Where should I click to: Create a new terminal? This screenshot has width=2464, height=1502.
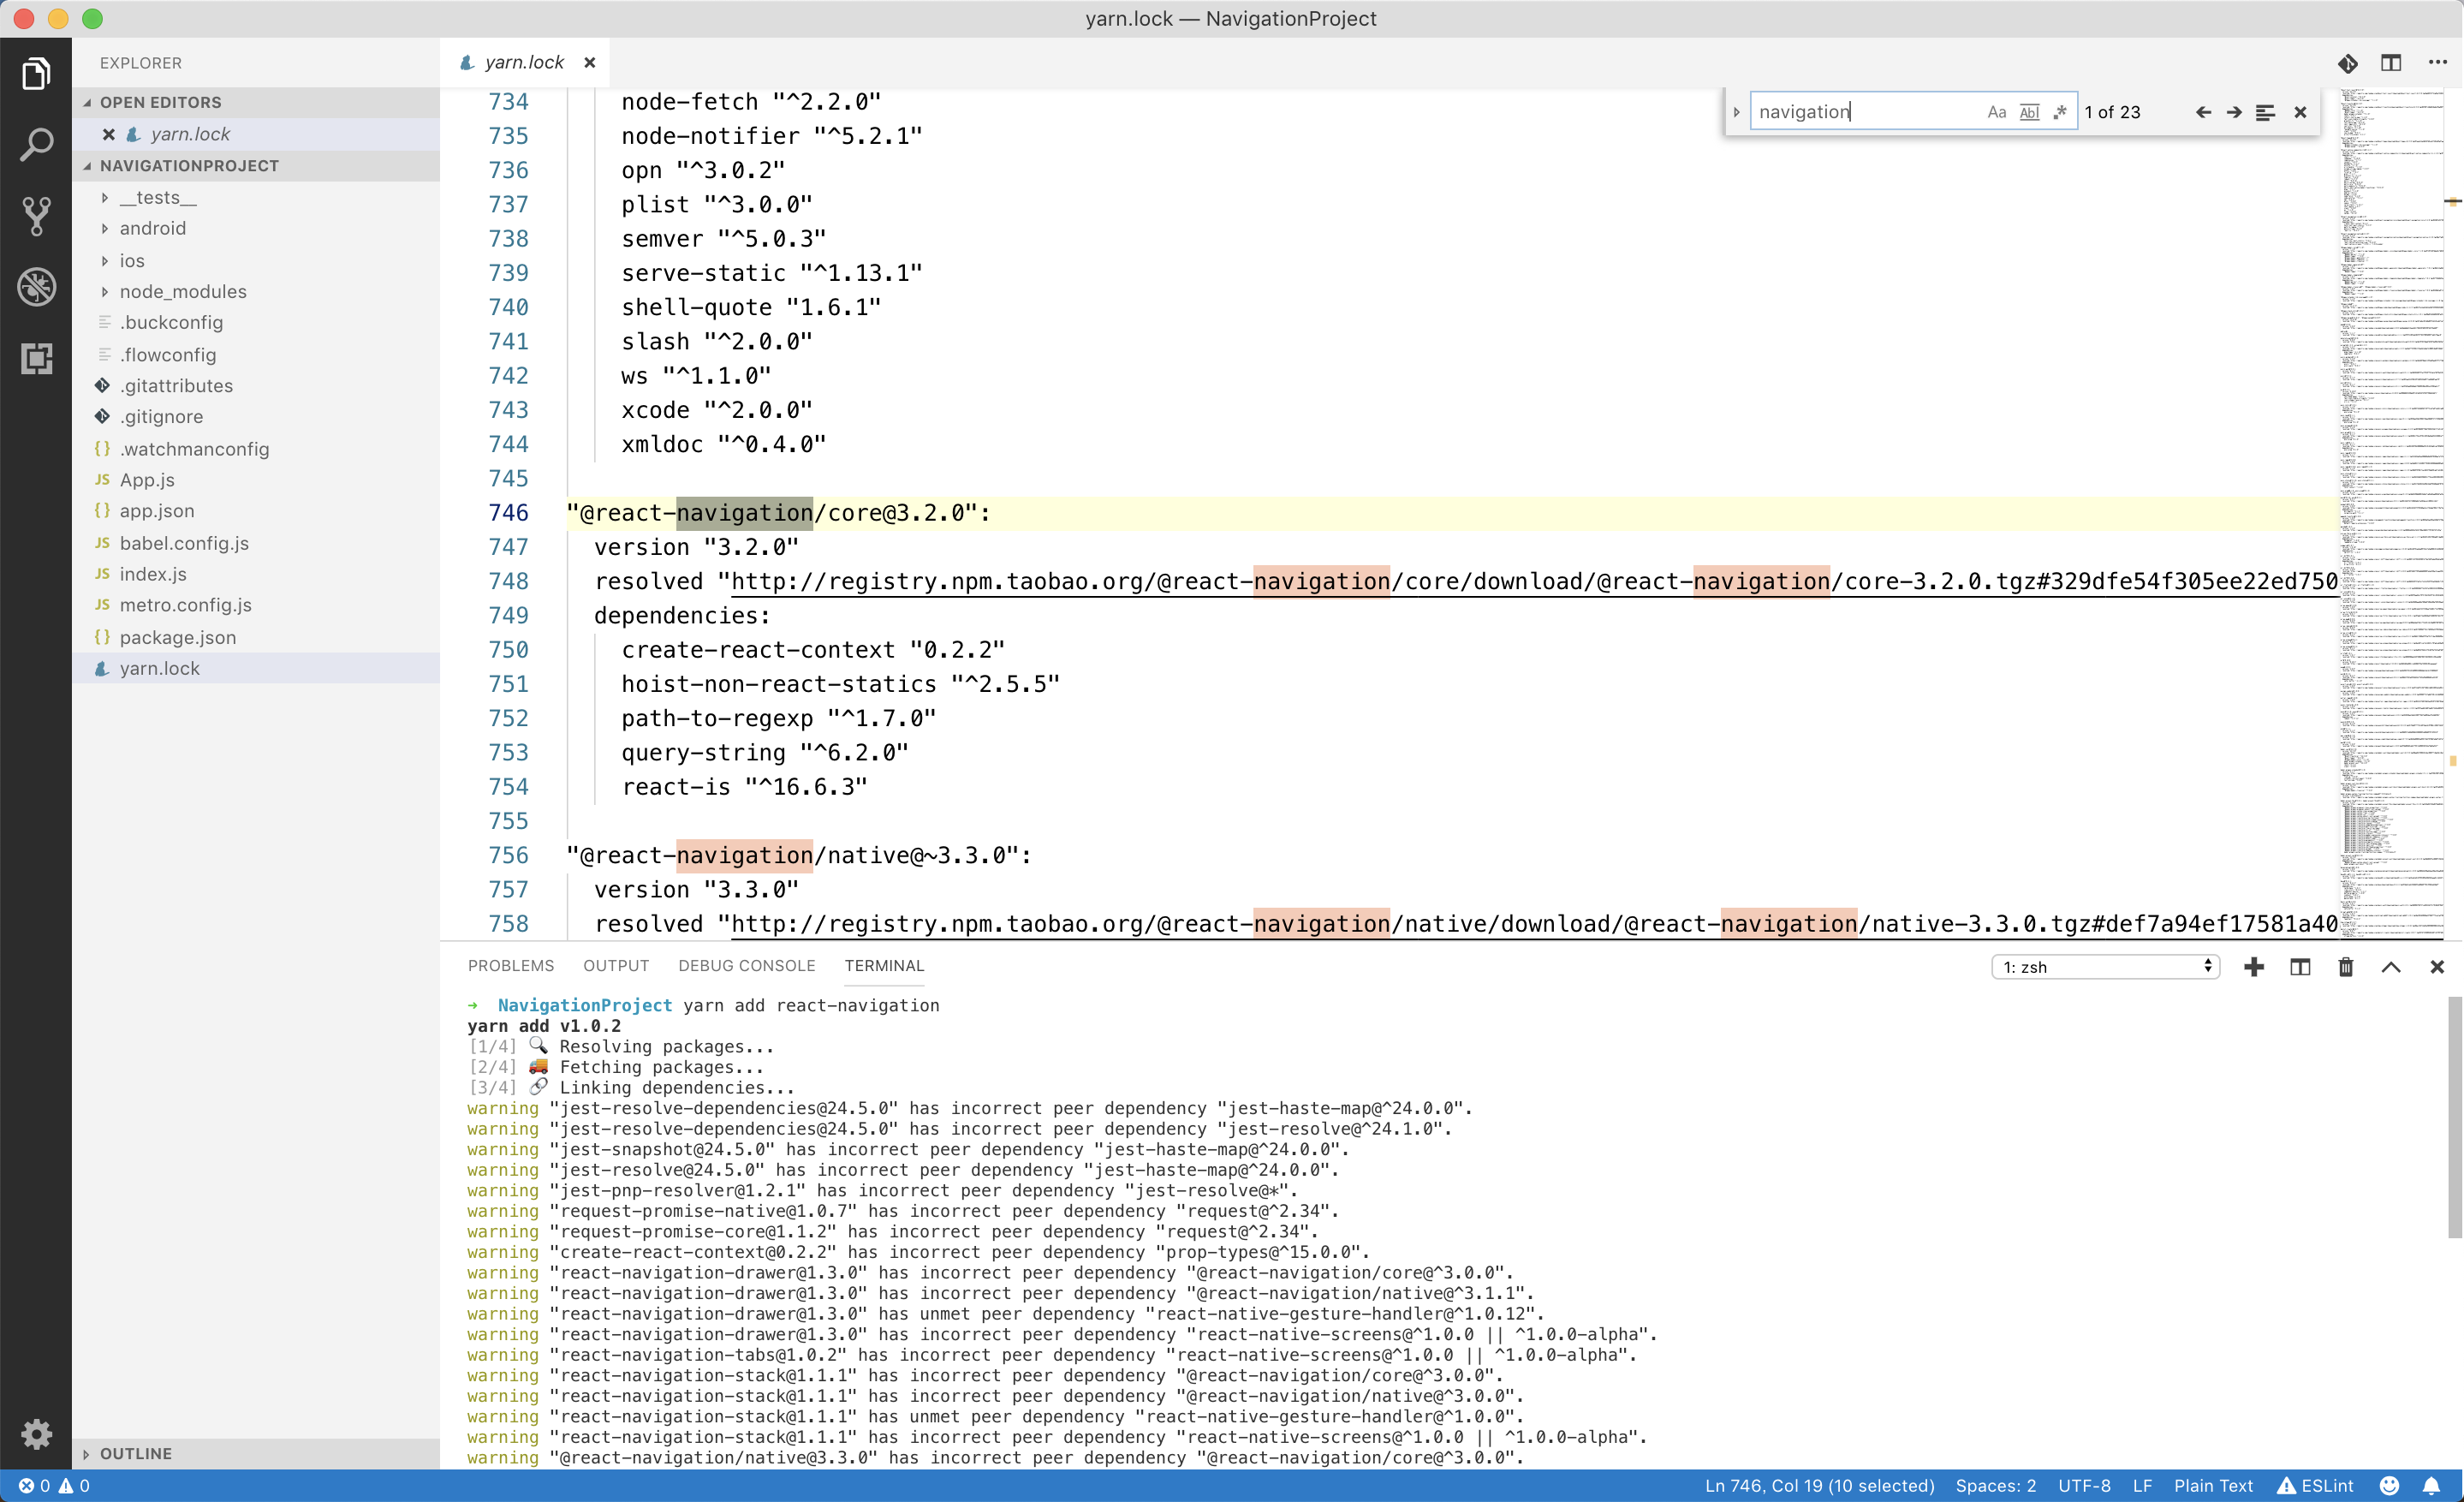[x=2254, y=967]
